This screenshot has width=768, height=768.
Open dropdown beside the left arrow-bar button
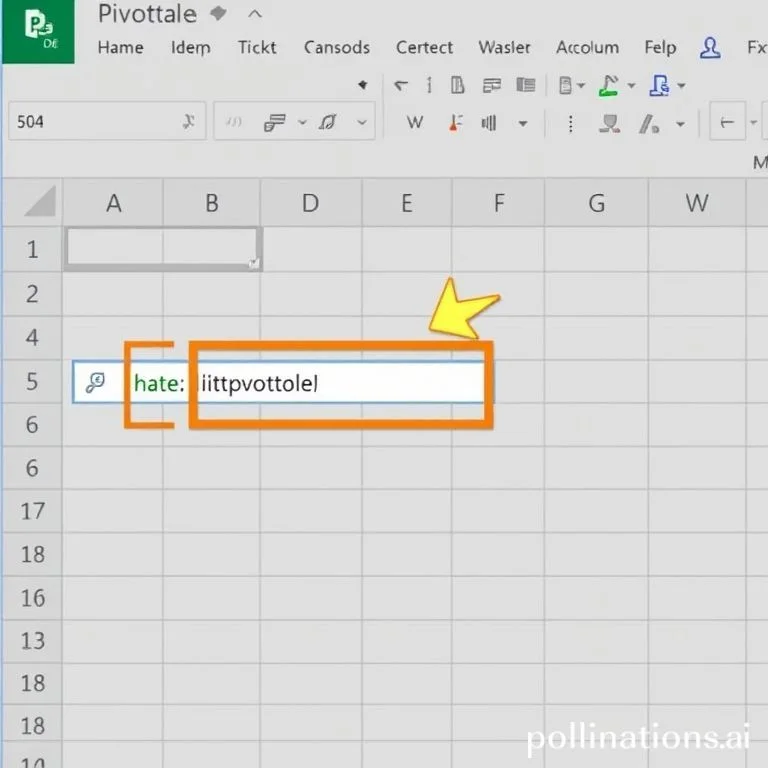point(754,122)
